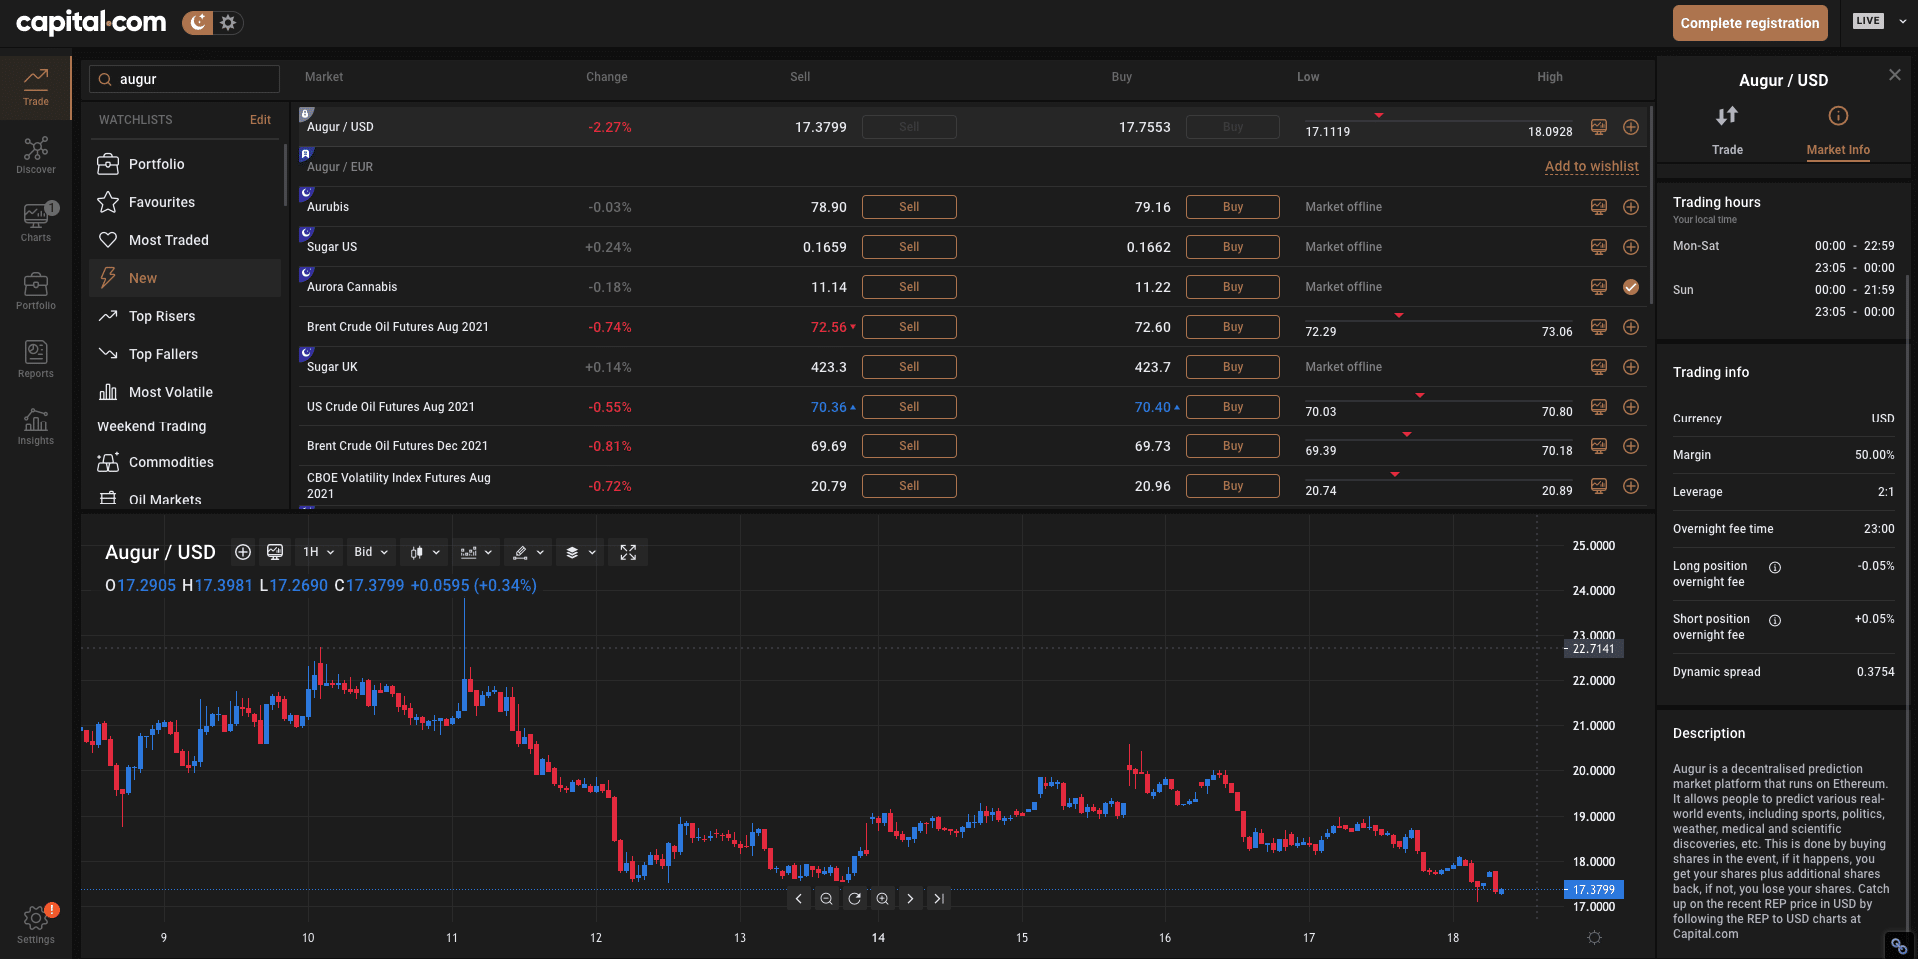Zoom out the chart
This screenshot has width=1918, height=959.
(826, 899)
